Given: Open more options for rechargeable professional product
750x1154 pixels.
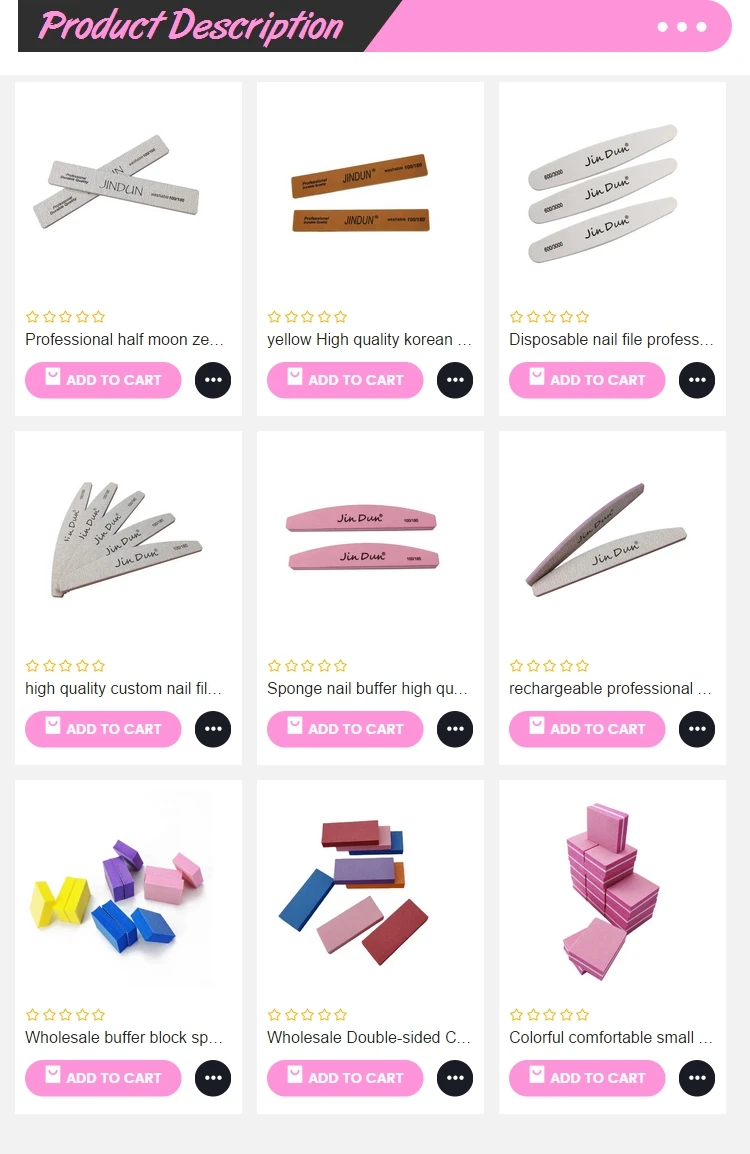Looking at the screenshot, I should click(x=697, y=729).
